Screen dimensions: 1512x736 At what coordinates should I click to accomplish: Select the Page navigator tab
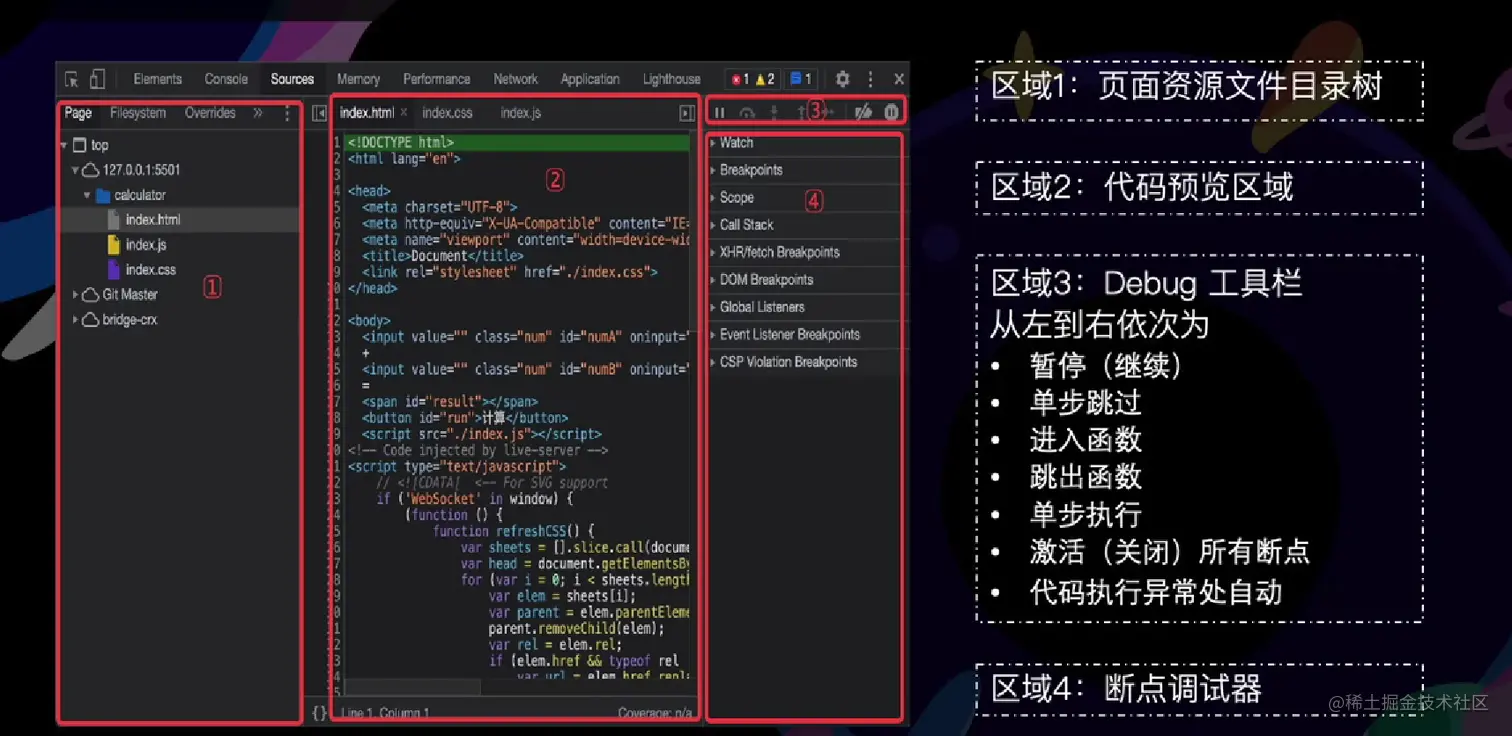click(x=78, y=113)
